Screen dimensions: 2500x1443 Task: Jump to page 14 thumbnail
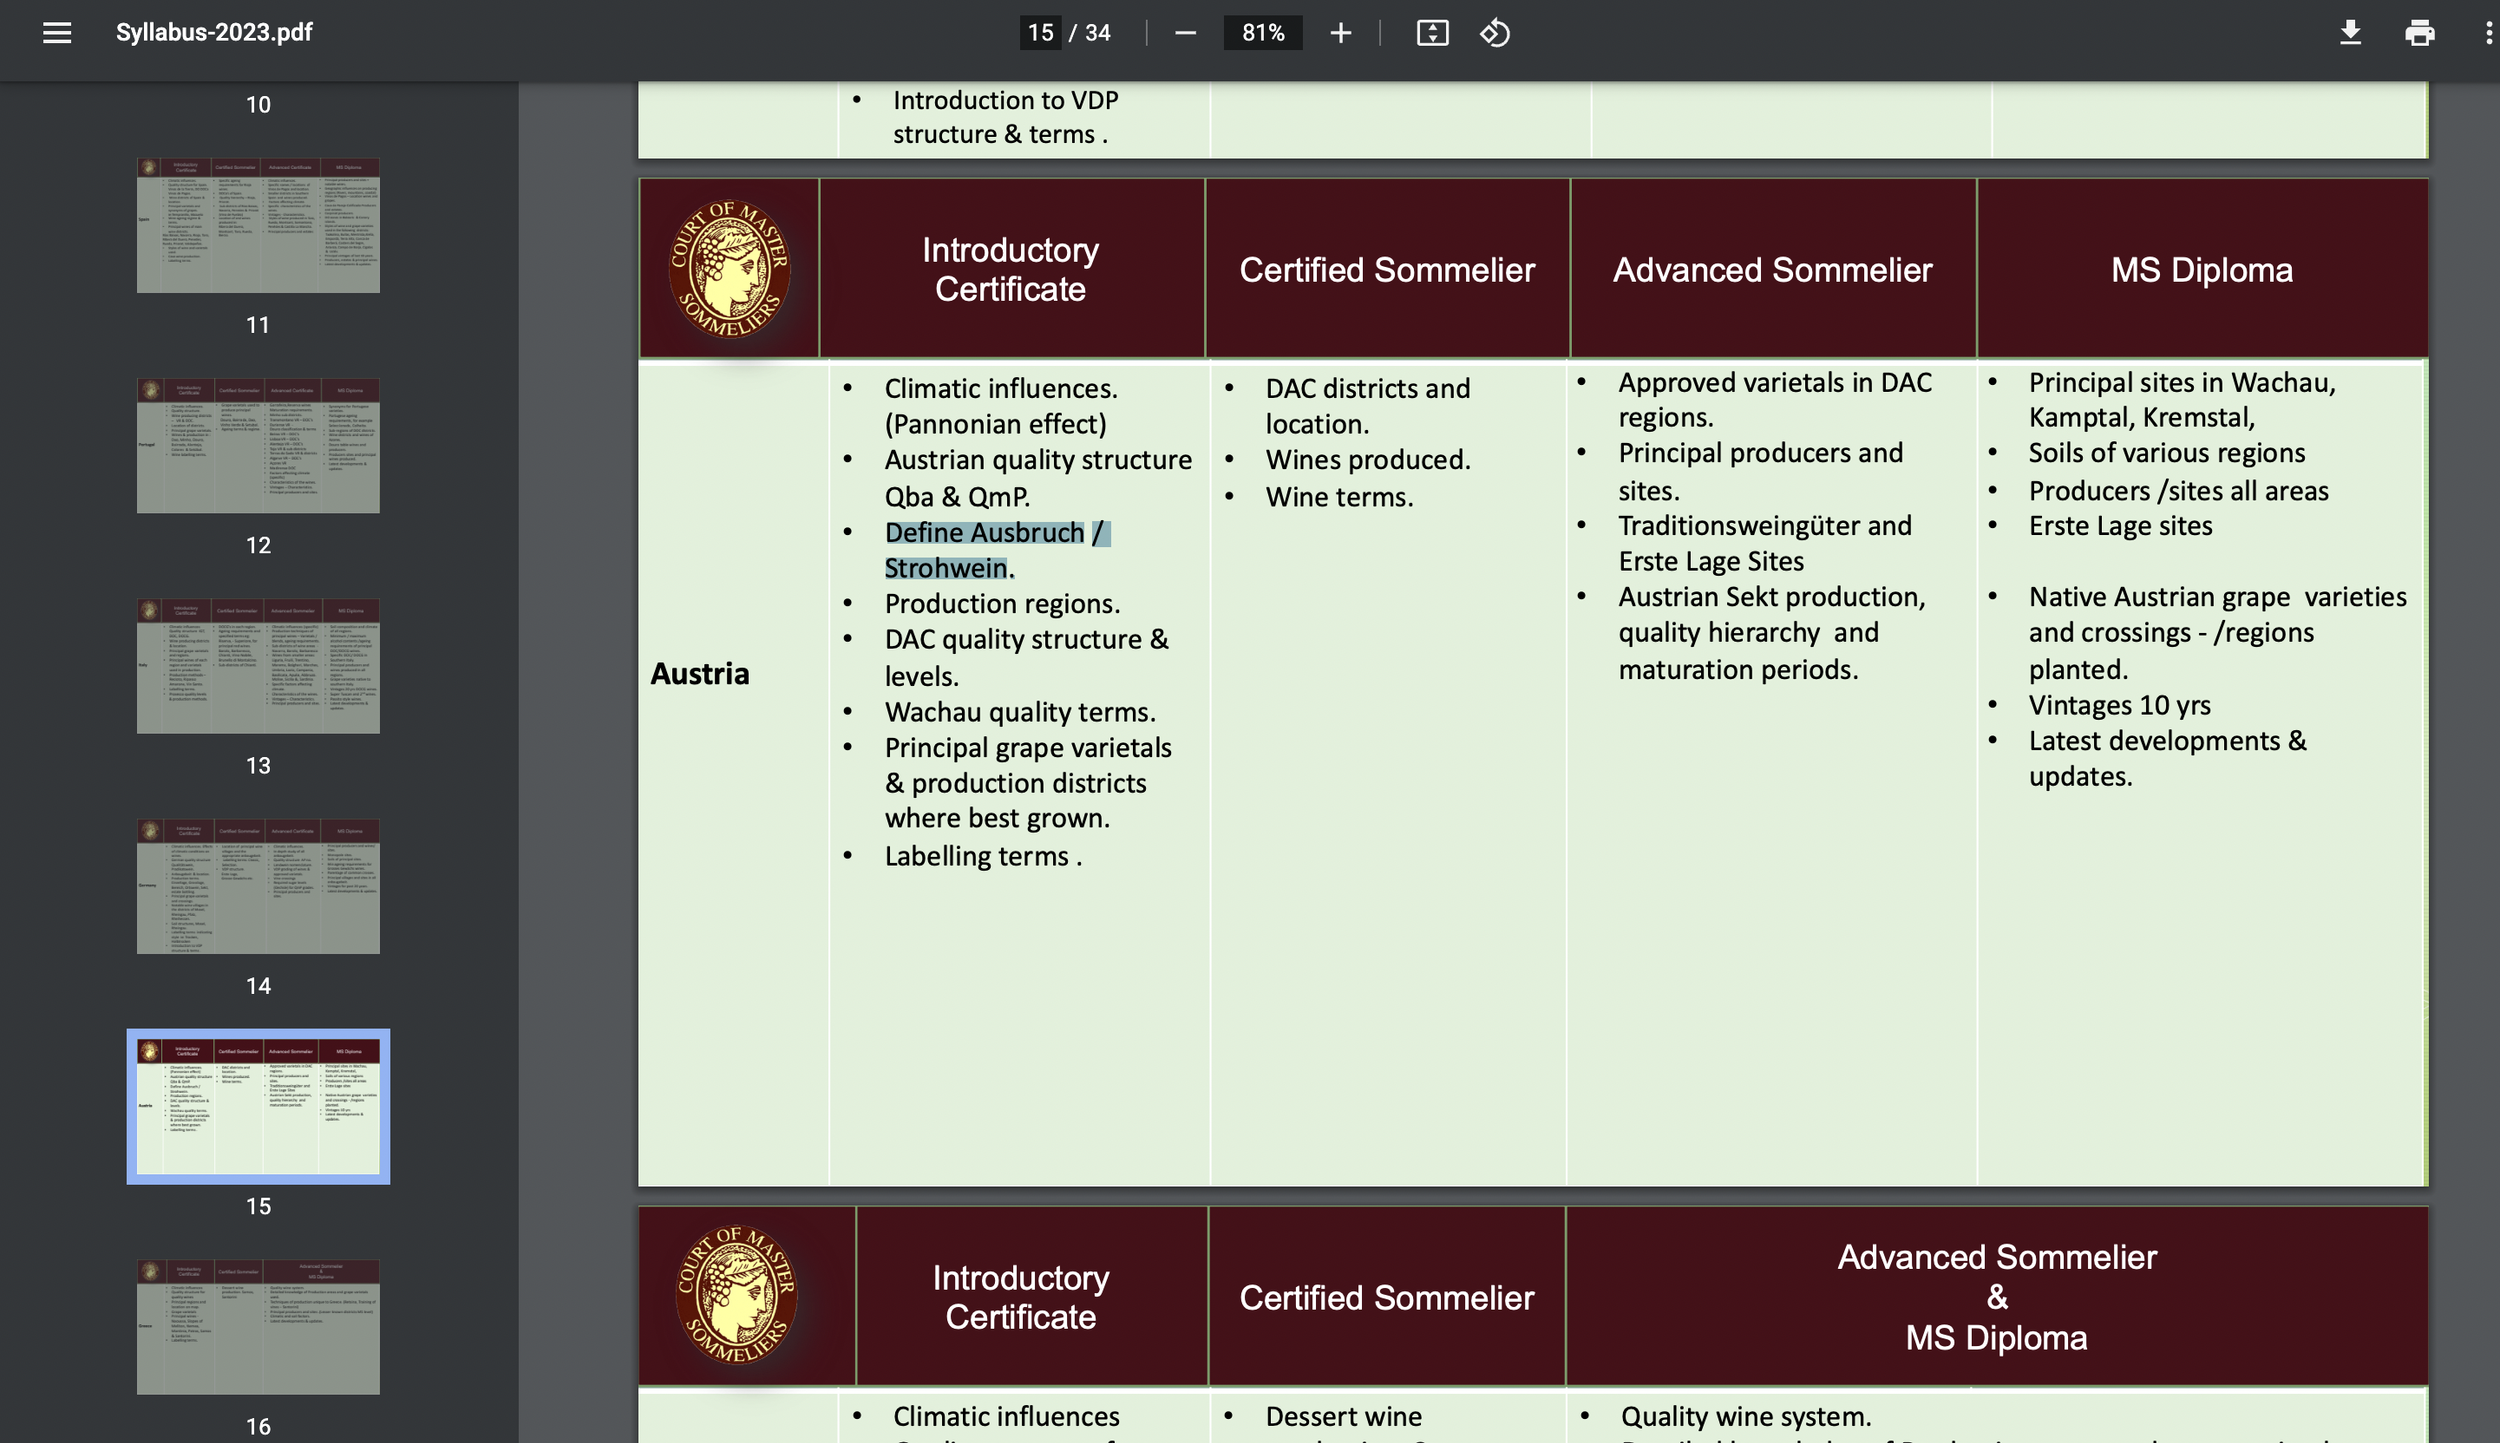[258, 886]
